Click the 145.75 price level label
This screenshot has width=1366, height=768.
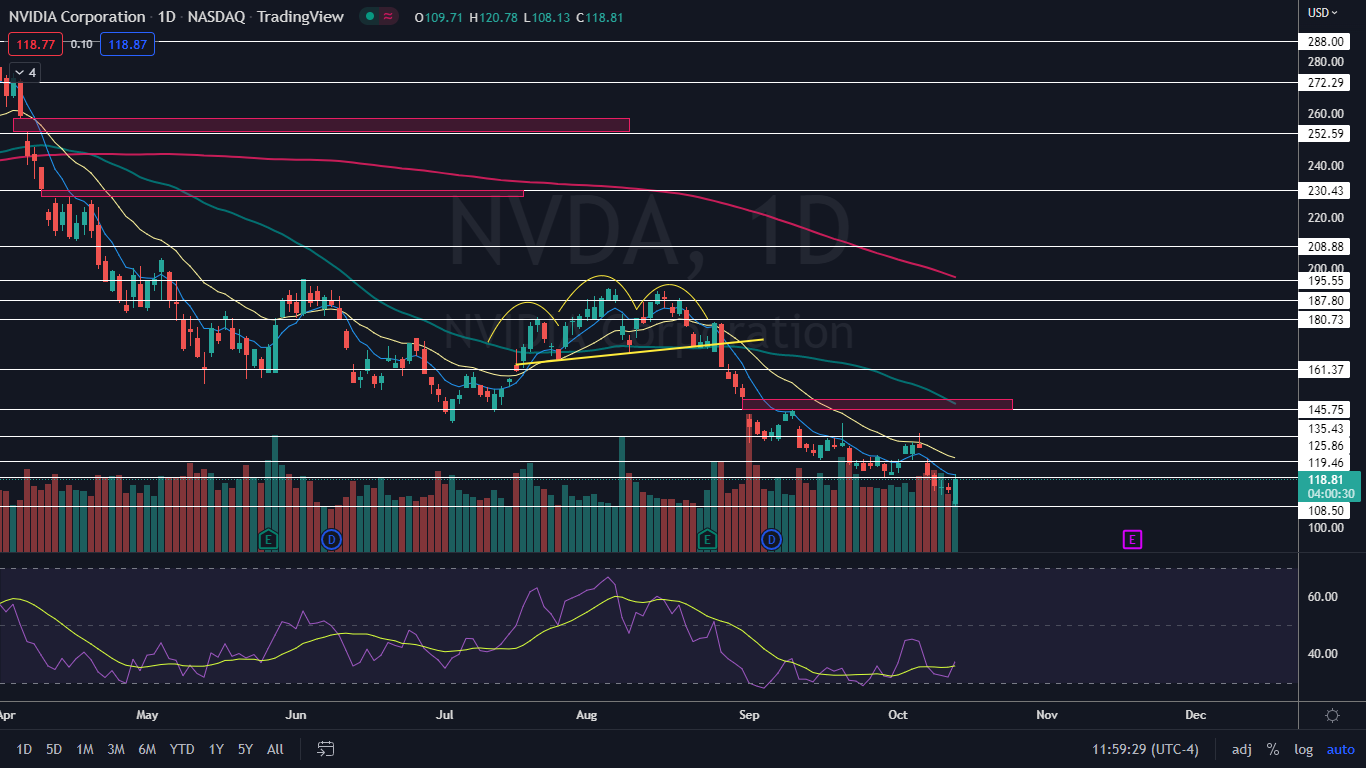click(1325, 410)
